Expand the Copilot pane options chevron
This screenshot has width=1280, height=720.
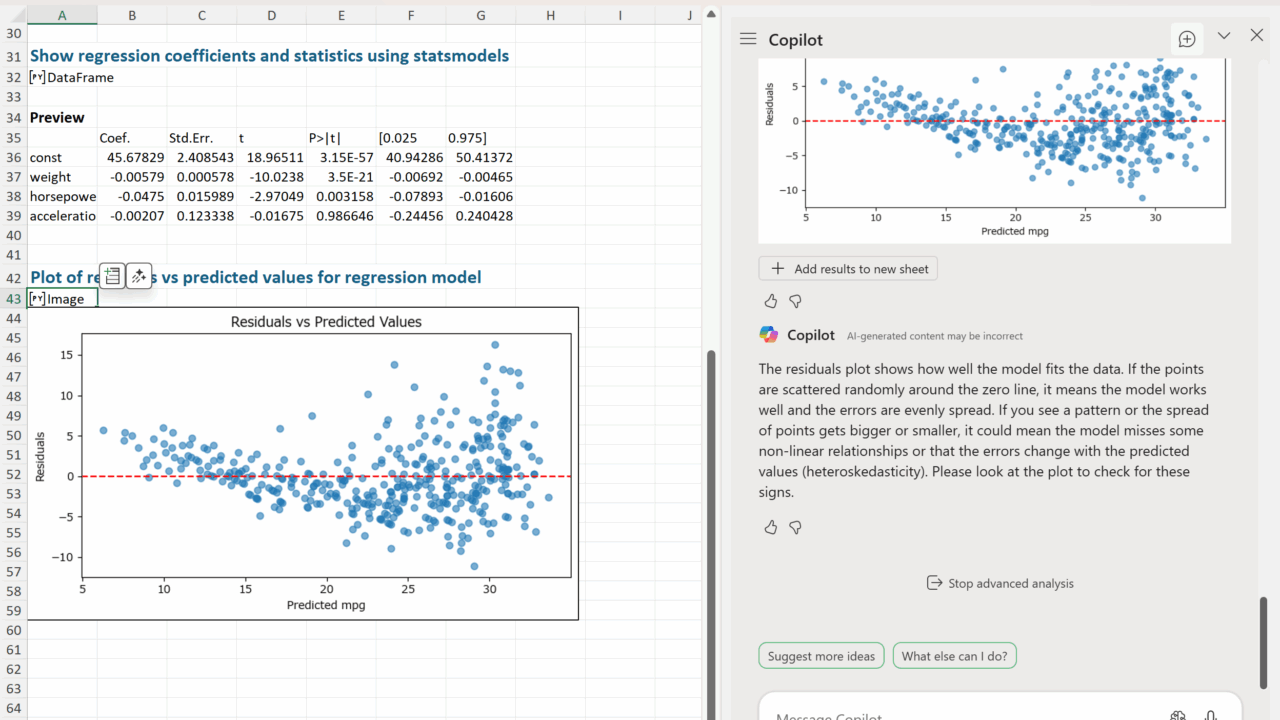[x=1224, y=36]
